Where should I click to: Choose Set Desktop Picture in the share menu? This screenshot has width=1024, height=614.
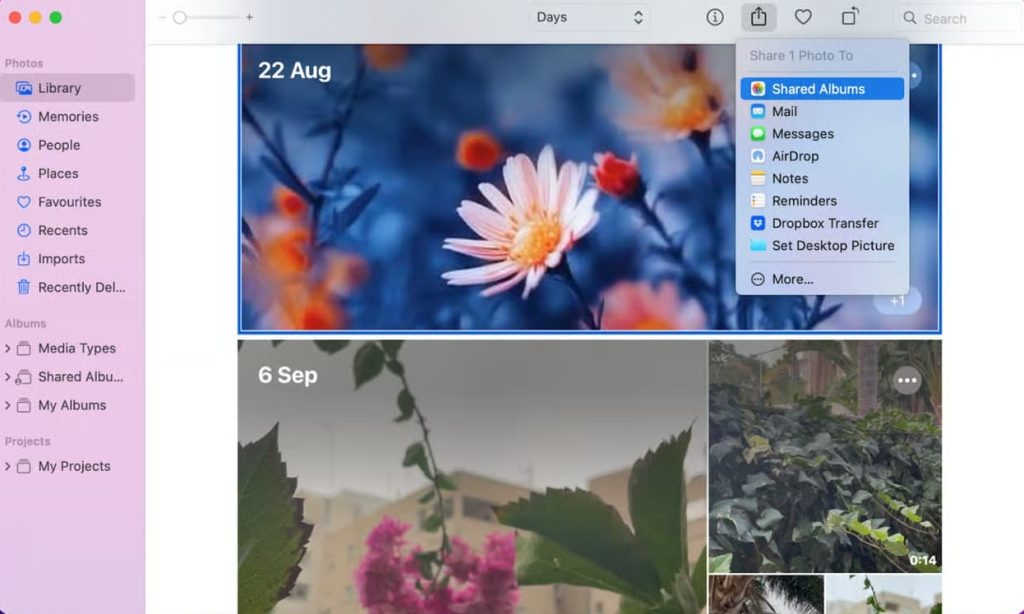point(822,246)
